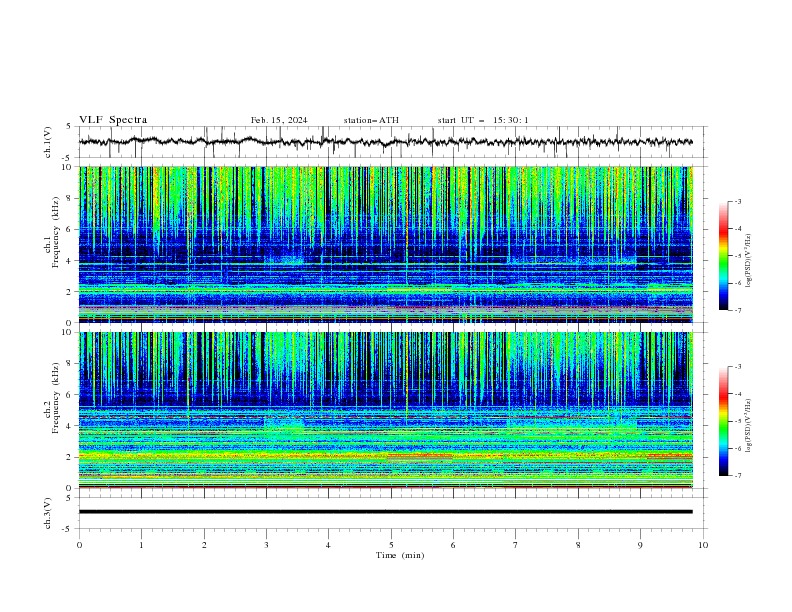Click the "start UT = 15:30:1" text
This screenshot has height=612, width=792.
click(x=483, y=120)
